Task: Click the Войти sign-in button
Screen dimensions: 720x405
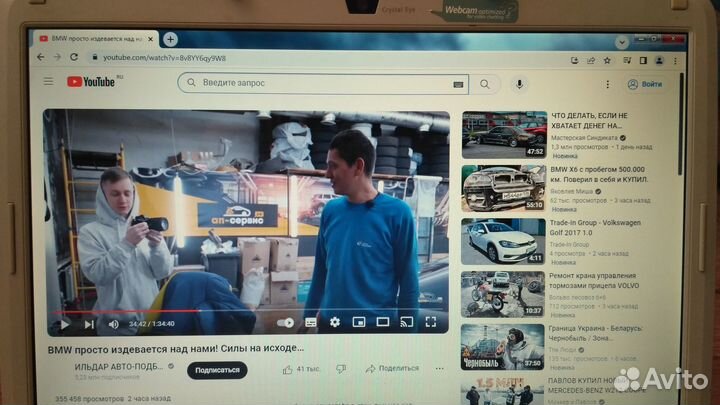Action: 645,84
